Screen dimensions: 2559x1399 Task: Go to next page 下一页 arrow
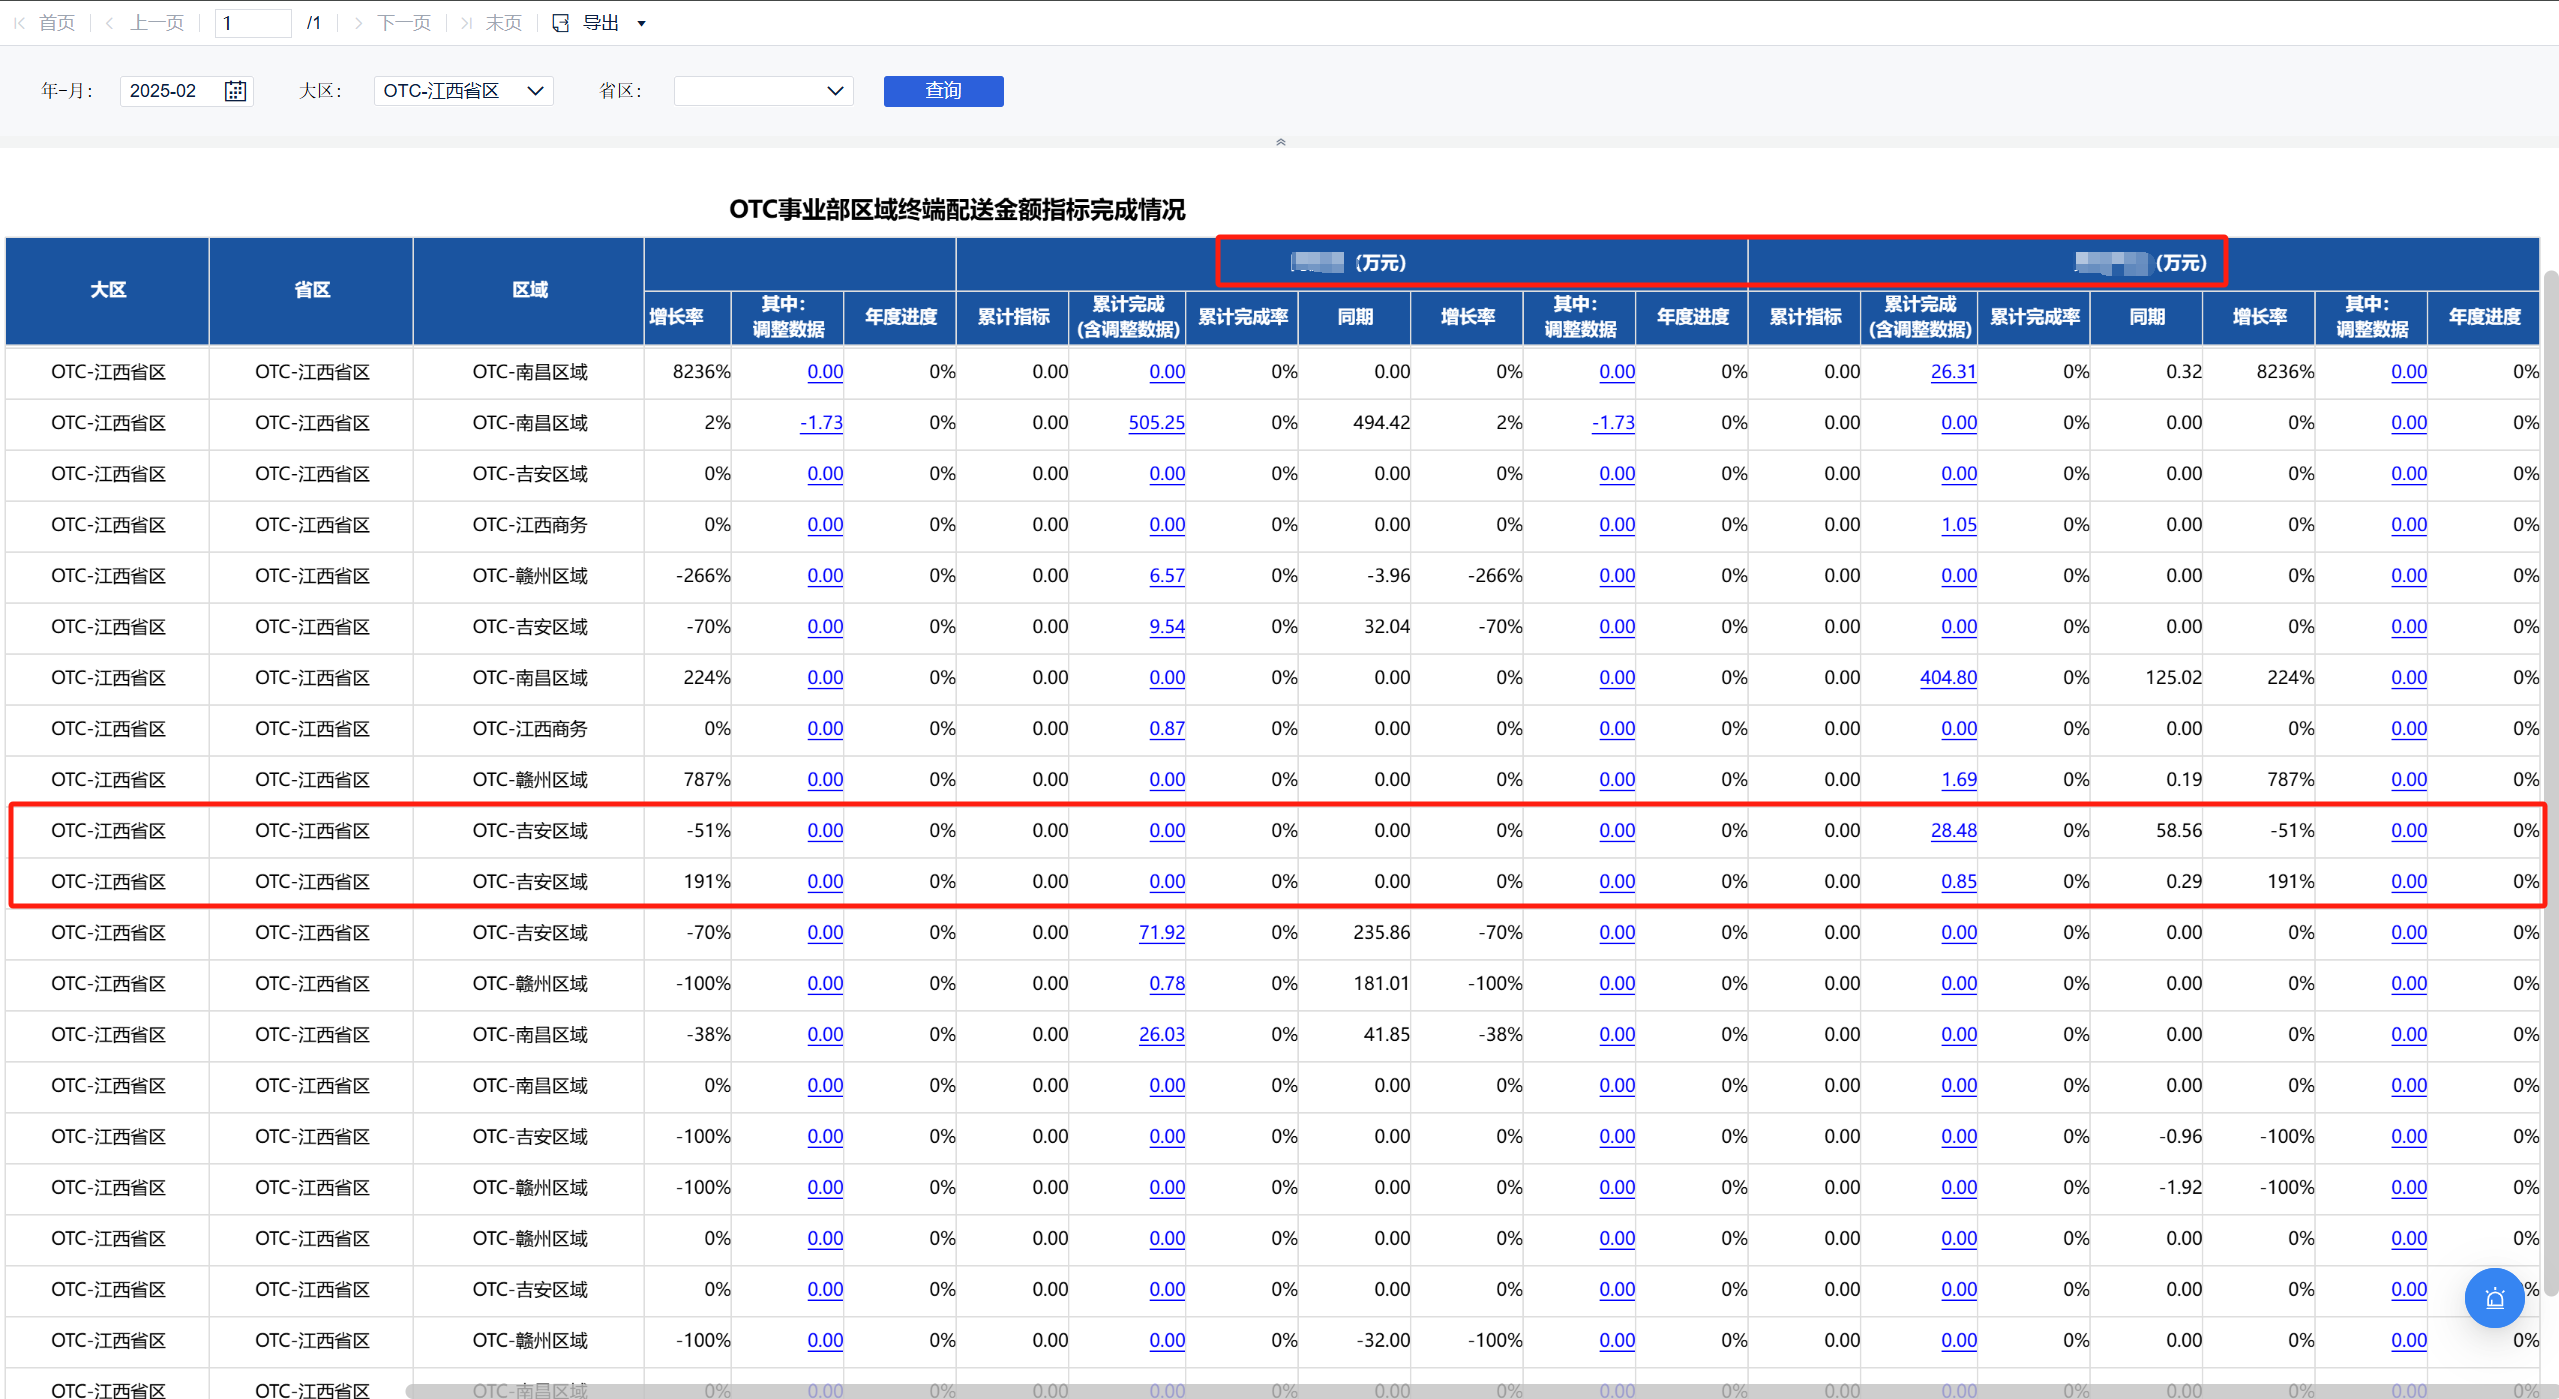[357, 23]
